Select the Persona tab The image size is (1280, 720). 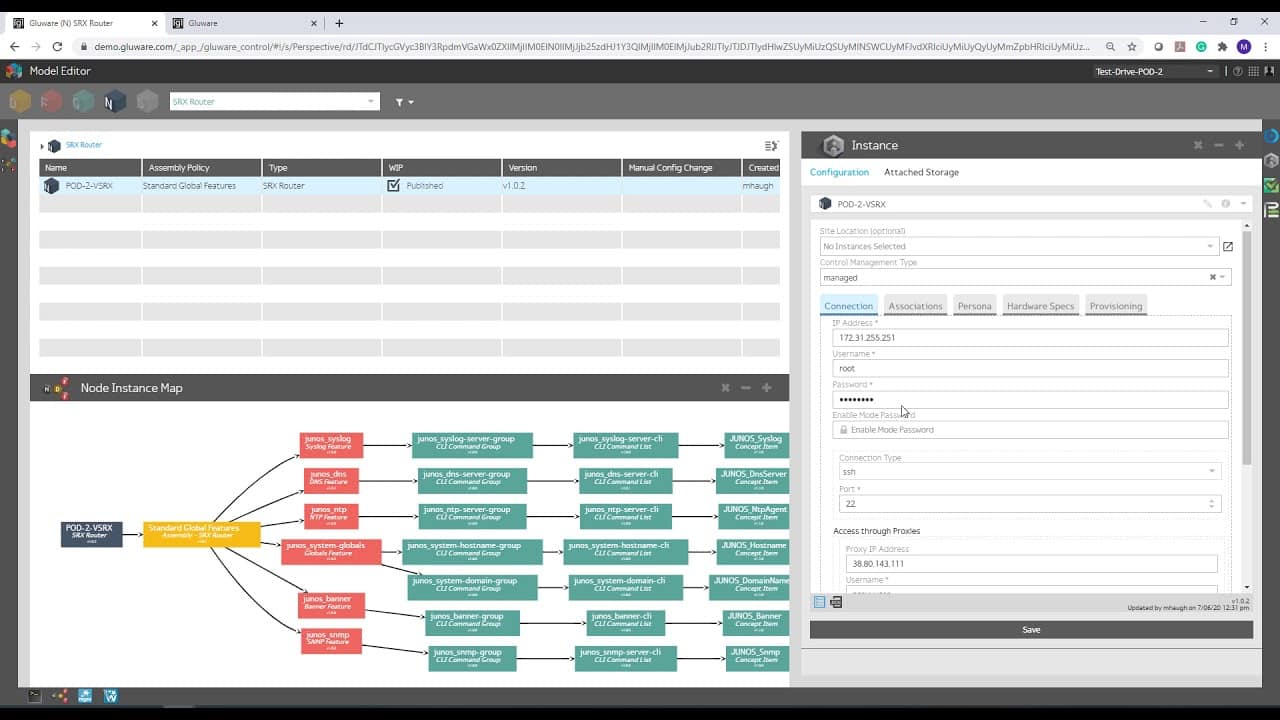coord(975,306)
